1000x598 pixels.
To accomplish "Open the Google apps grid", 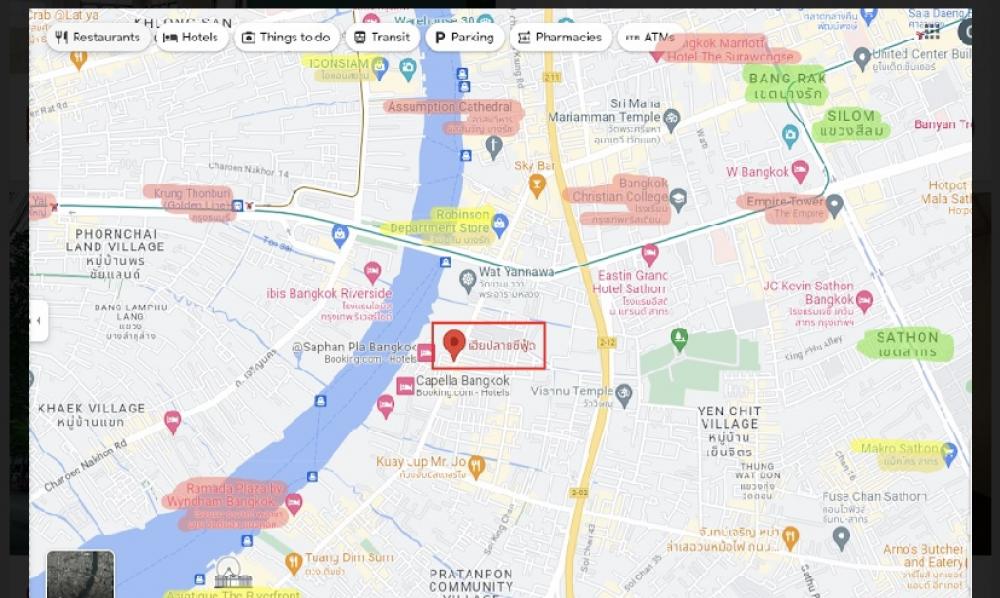I will pos(932,31).
